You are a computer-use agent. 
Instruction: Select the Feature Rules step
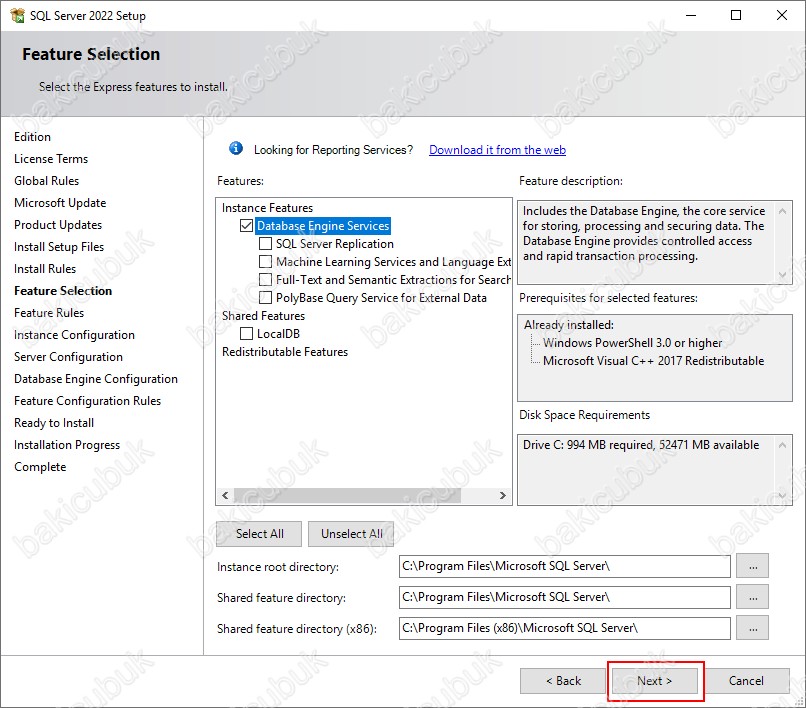pos(49,313)
